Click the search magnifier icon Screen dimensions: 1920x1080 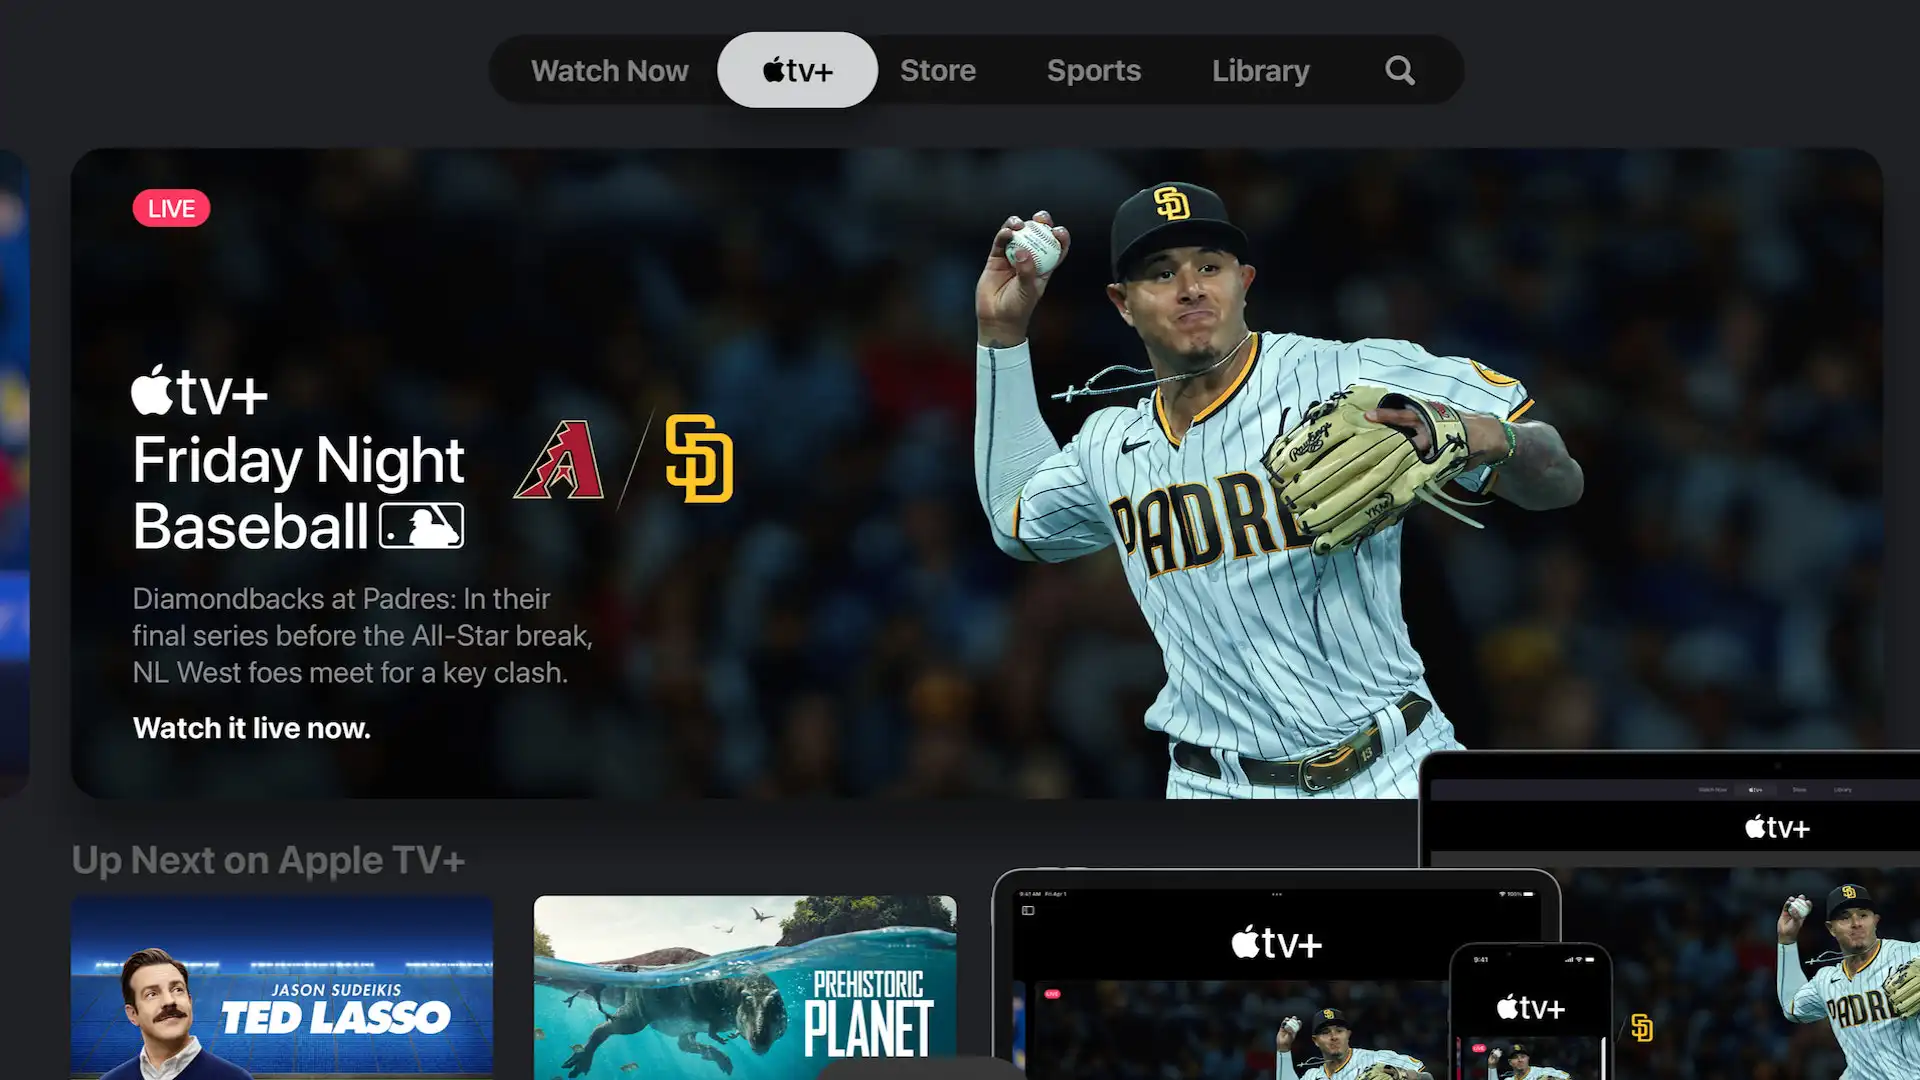(x=1399, y=71)
